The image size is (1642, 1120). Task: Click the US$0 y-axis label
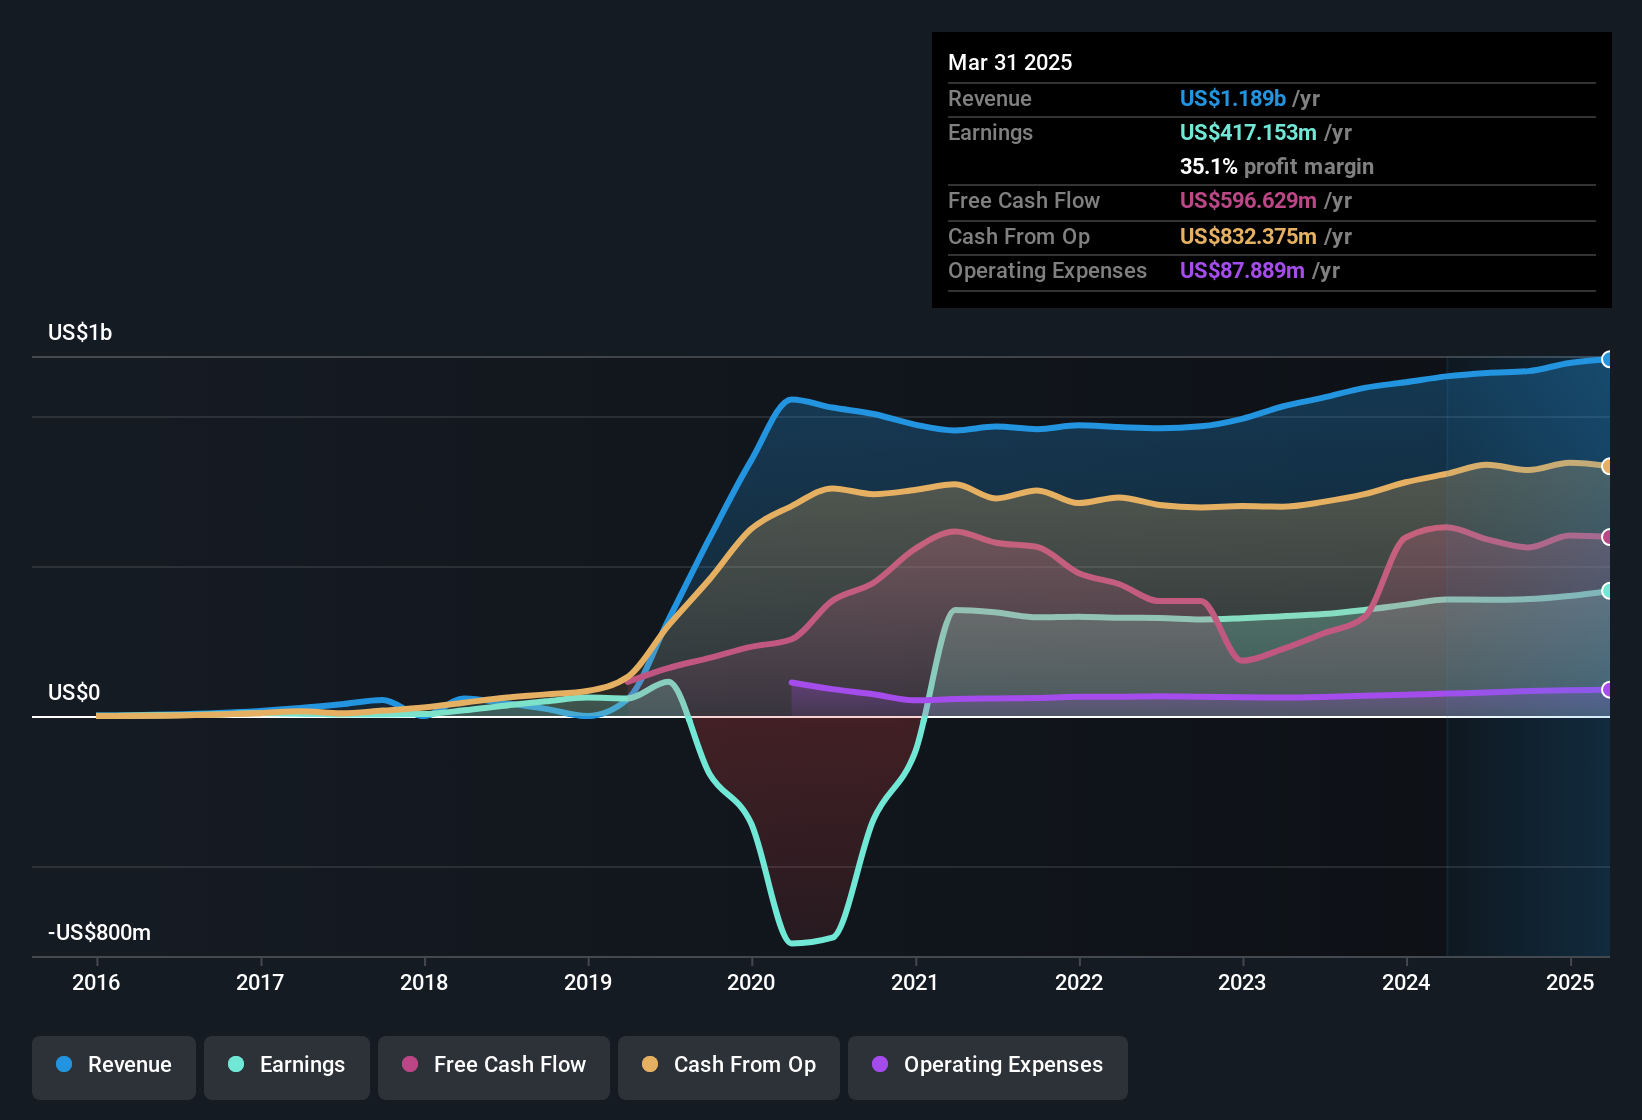[74, 693]
